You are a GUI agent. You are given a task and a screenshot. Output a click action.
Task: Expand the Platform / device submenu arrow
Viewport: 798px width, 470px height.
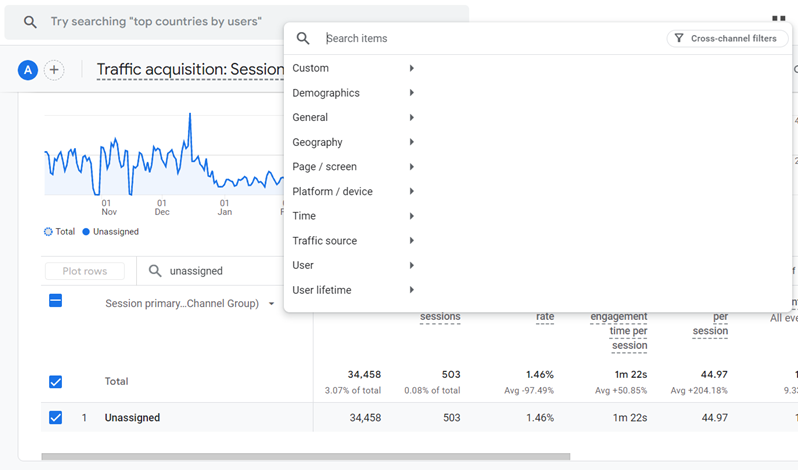click(x=411, y=191)
